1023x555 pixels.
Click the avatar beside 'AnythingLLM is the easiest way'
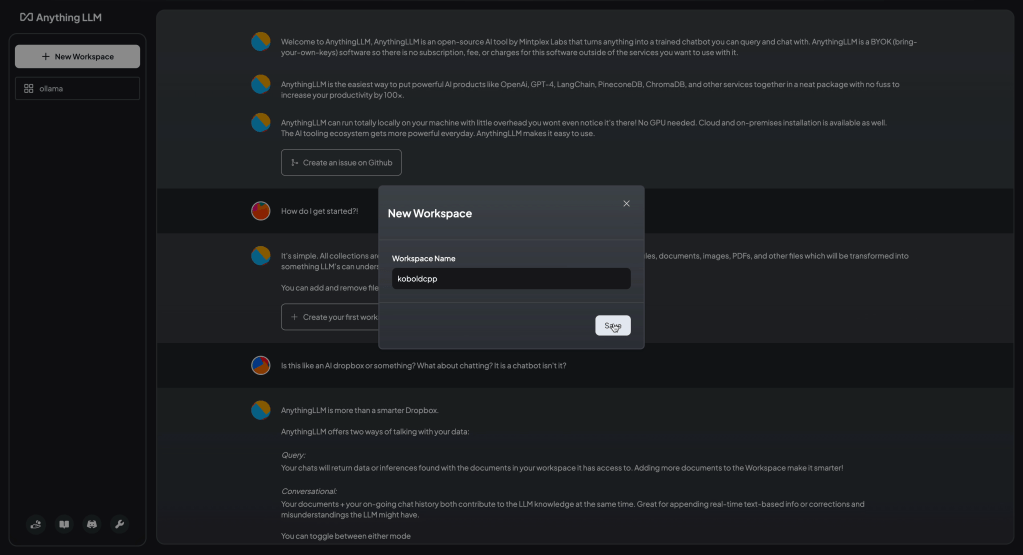pyautogui.click(x=261, y=85)
